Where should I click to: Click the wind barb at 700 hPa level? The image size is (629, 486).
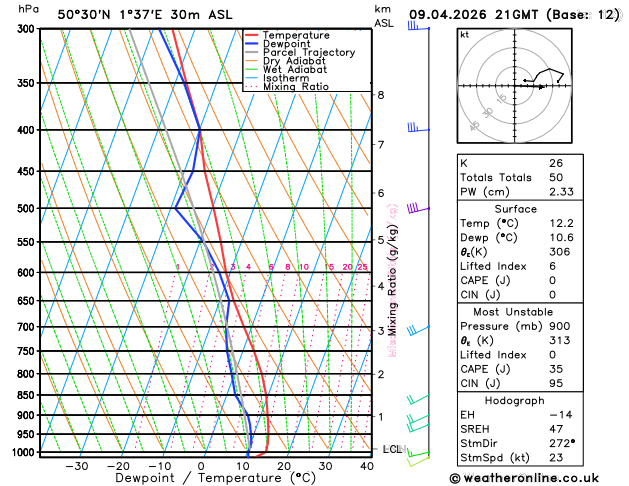coord(418,330)
